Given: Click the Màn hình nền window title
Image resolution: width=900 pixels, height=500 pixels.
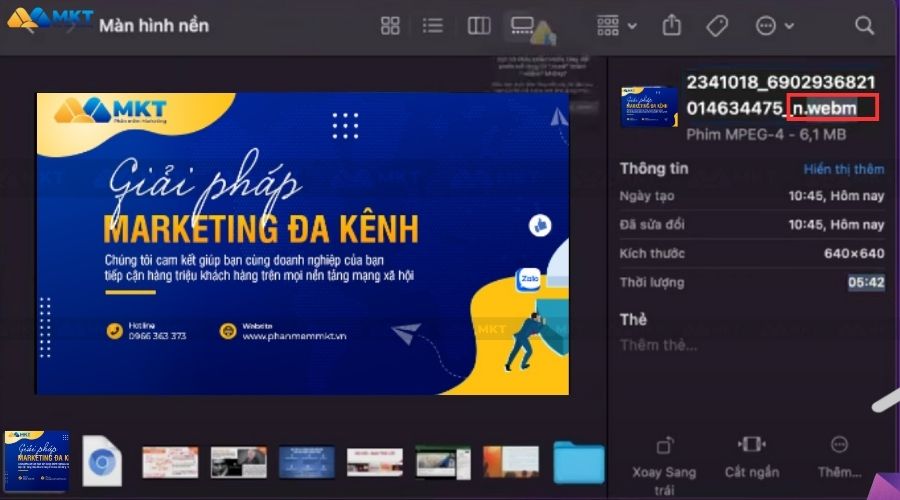Looking at the screenshot, I should pyautogui.click(x=154, y=26).
